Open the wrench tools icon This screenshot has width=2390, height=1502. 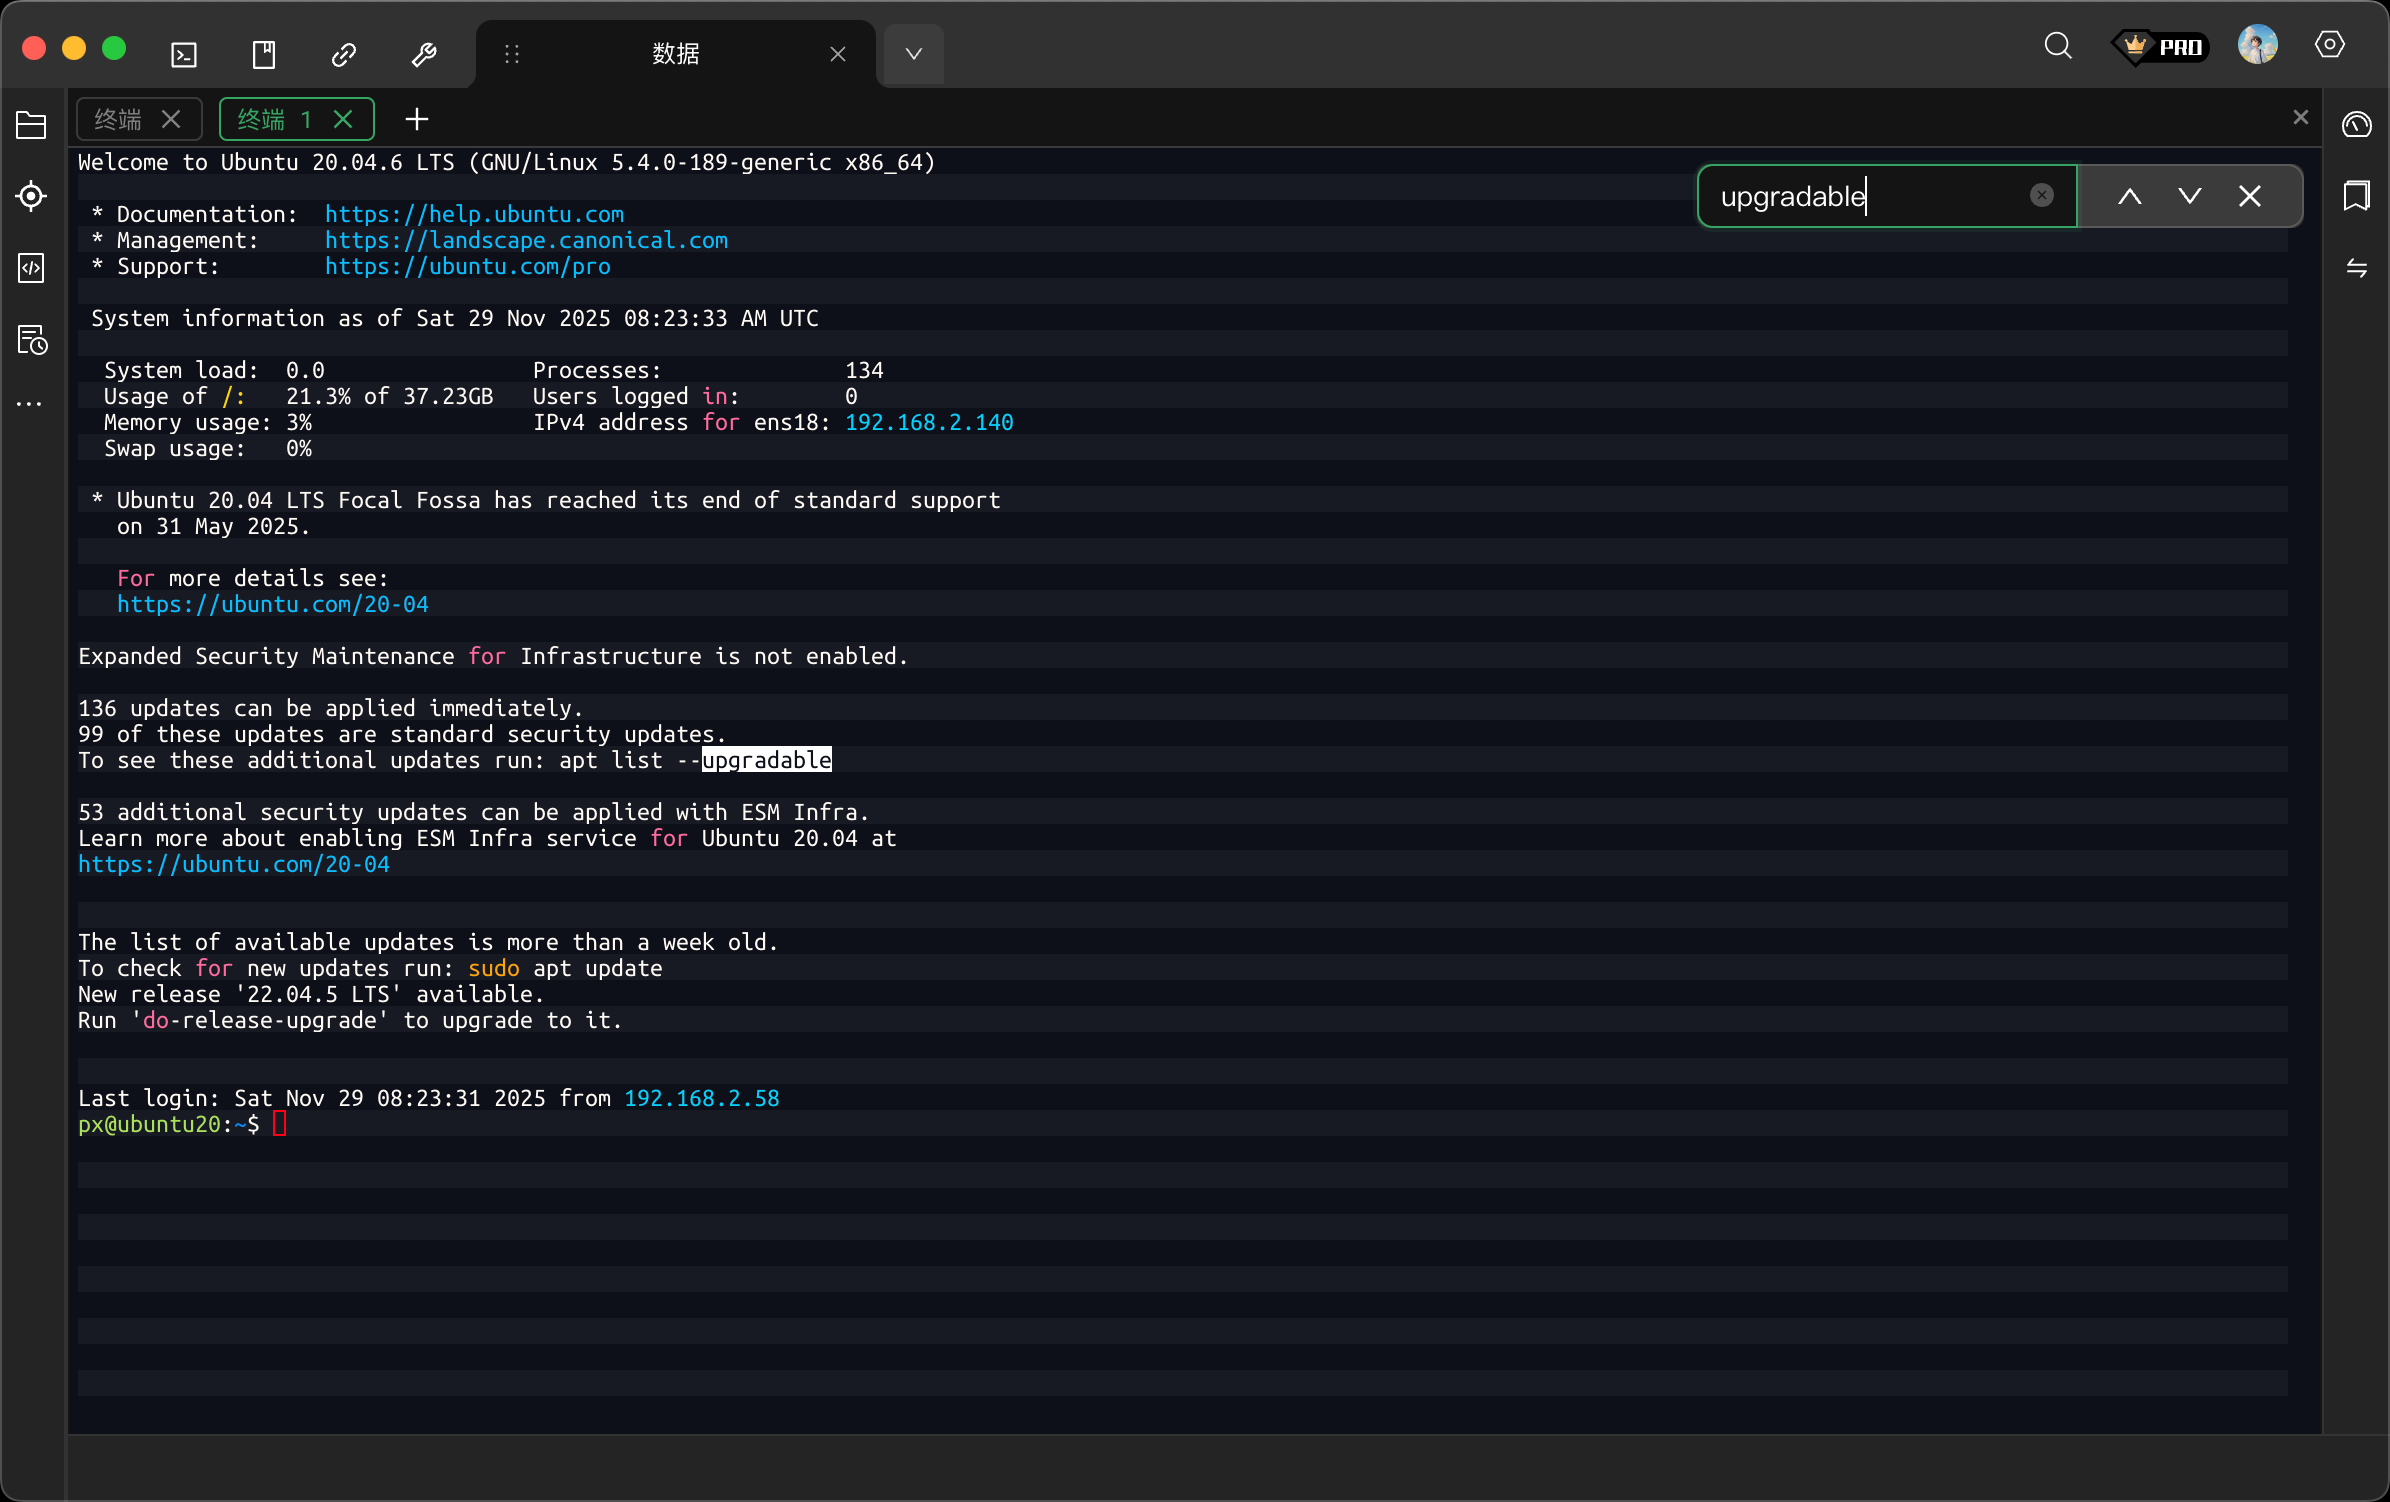click(424, 54)
